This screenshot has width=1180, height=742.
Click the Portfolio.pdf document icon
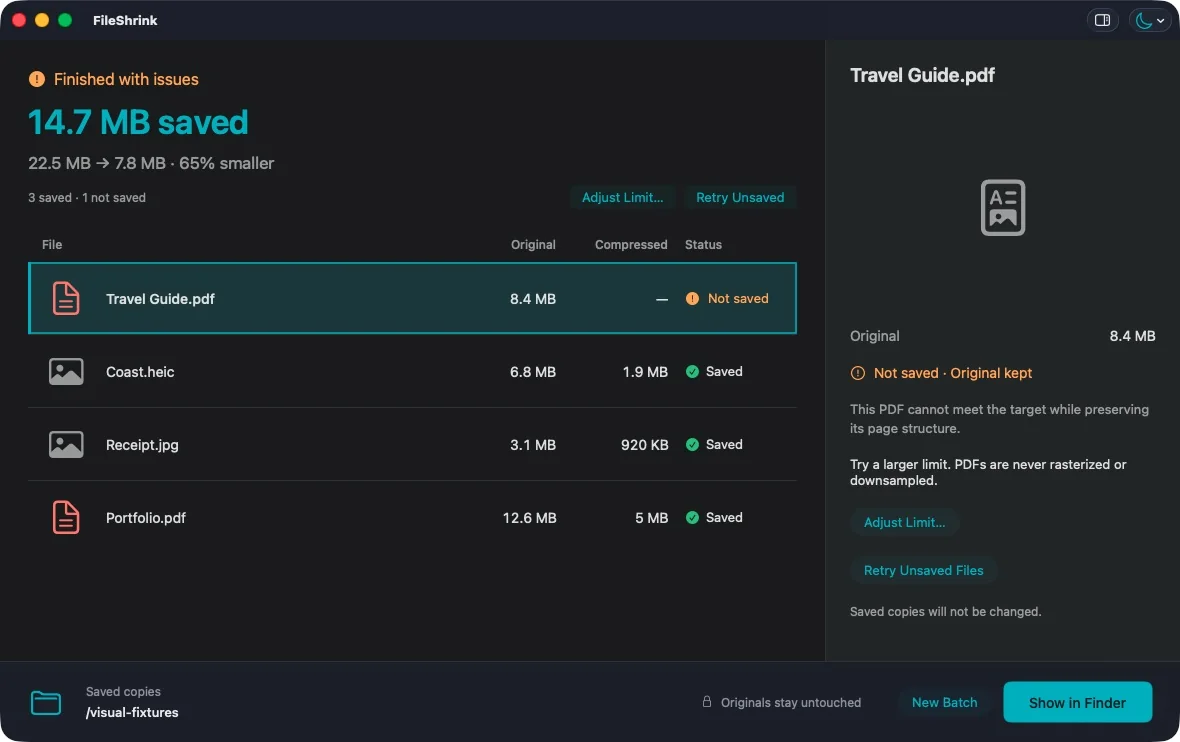tap(66, 518)
